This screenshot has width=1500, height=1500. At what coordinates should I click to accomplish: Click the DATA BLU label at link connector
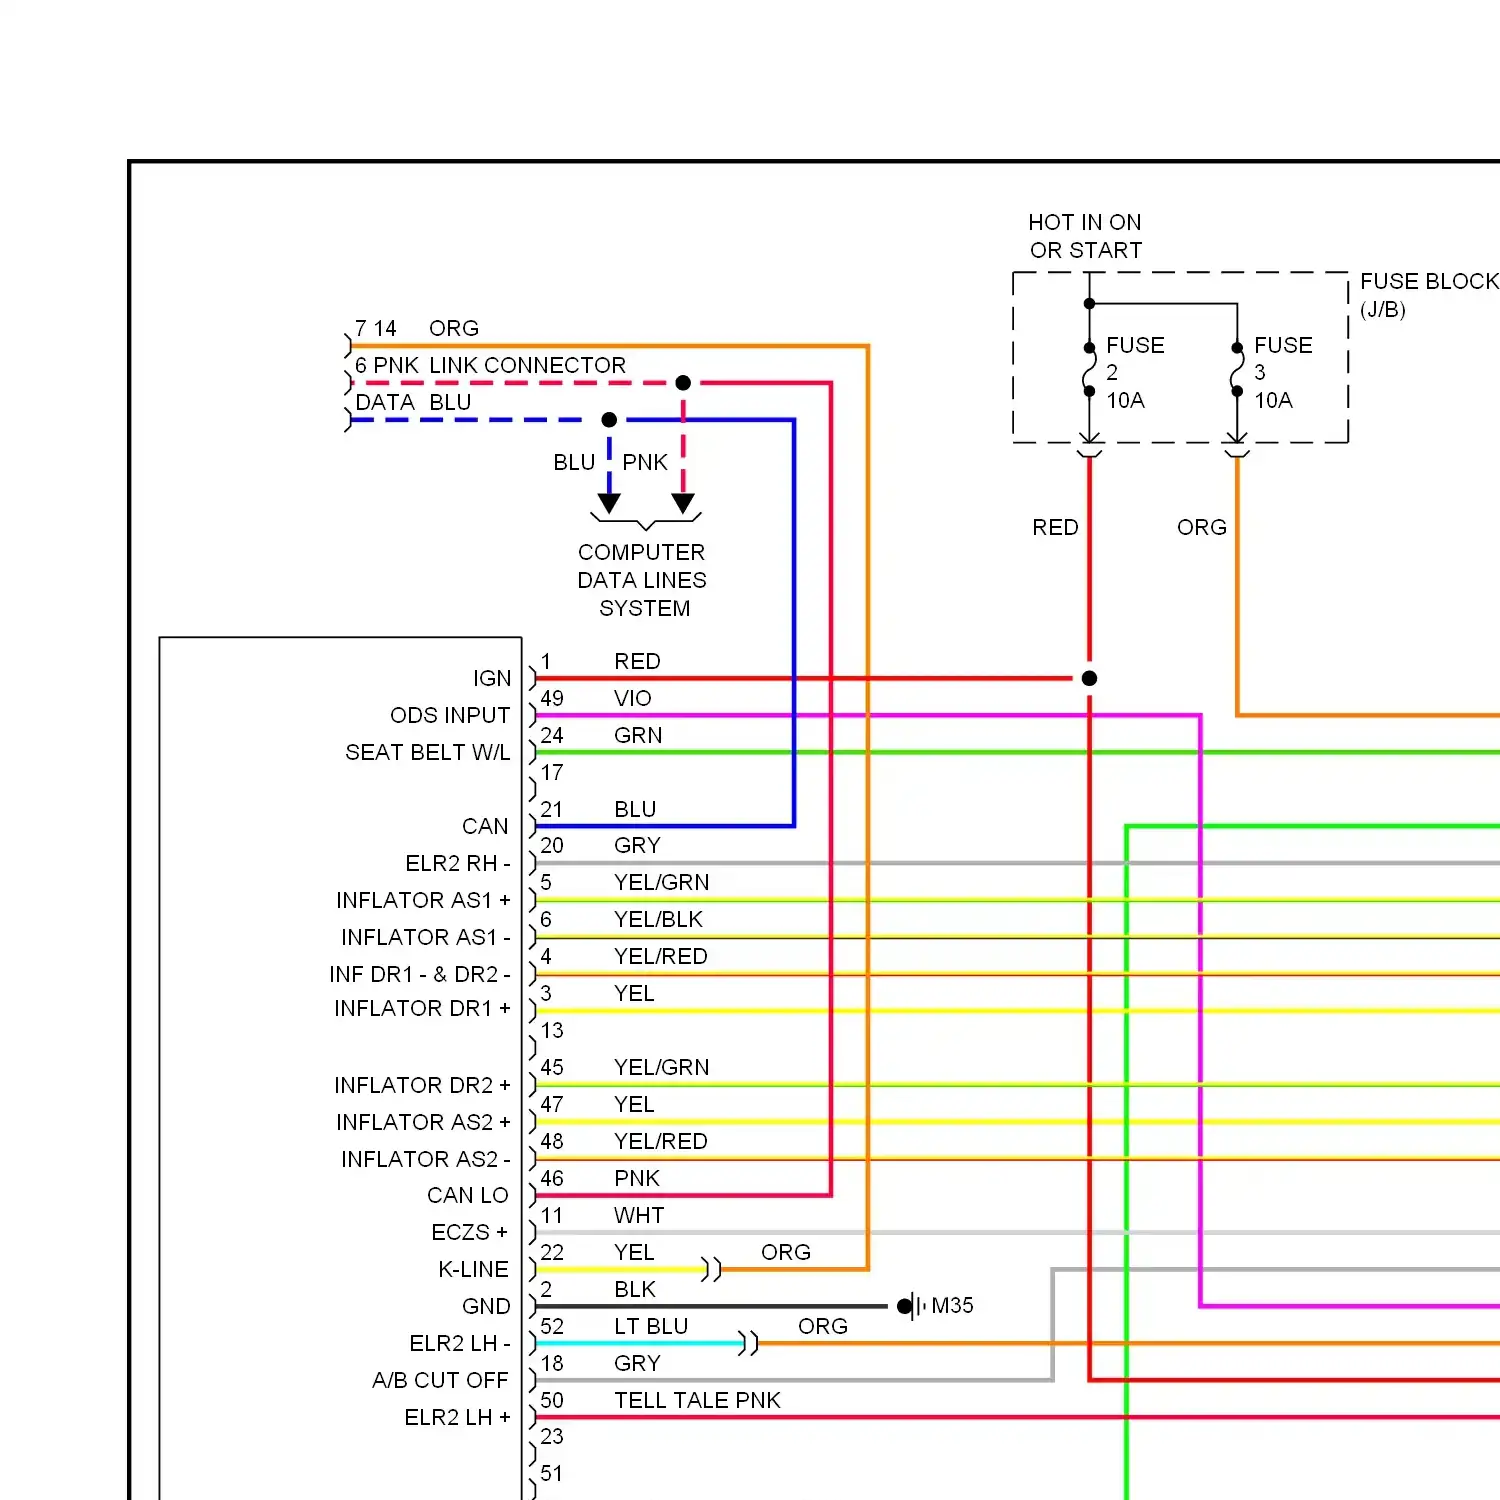(x=413, y=402)
